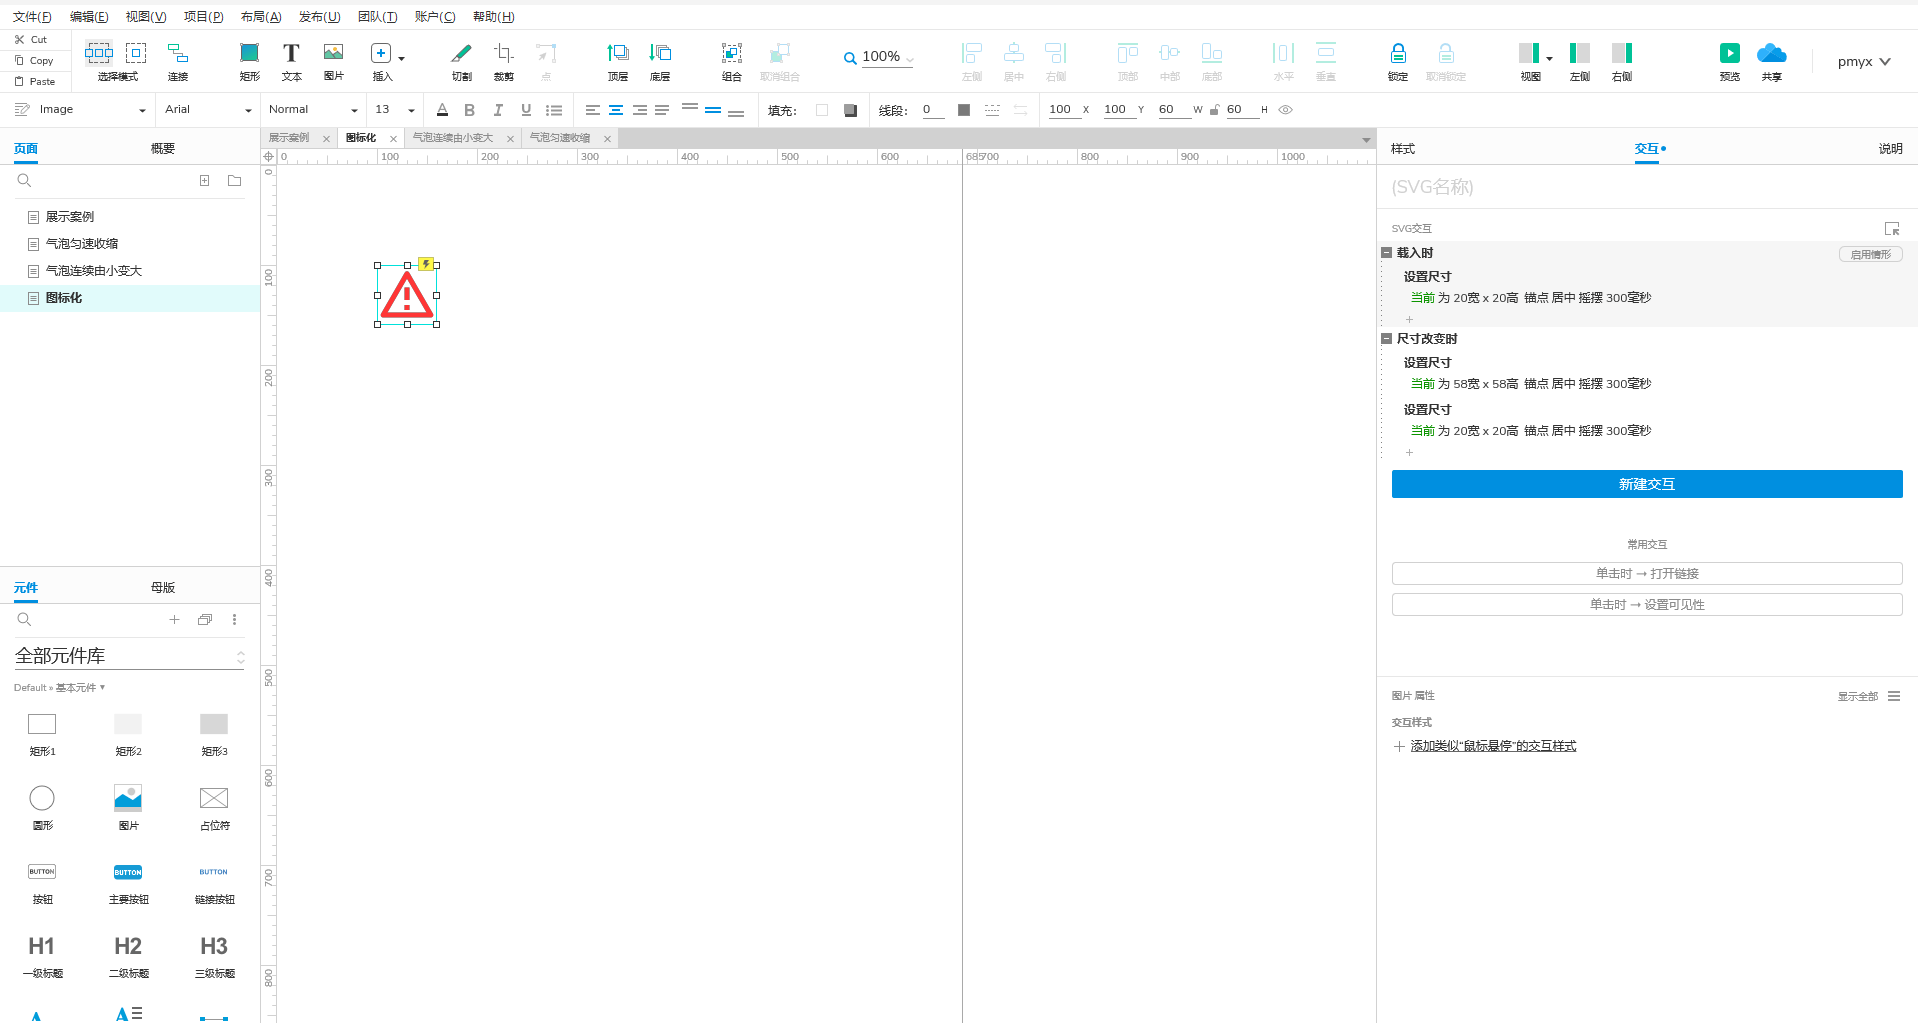1918x1023 pixels.
Task: Align text left in format bar
Action: [x=593, y=110]
